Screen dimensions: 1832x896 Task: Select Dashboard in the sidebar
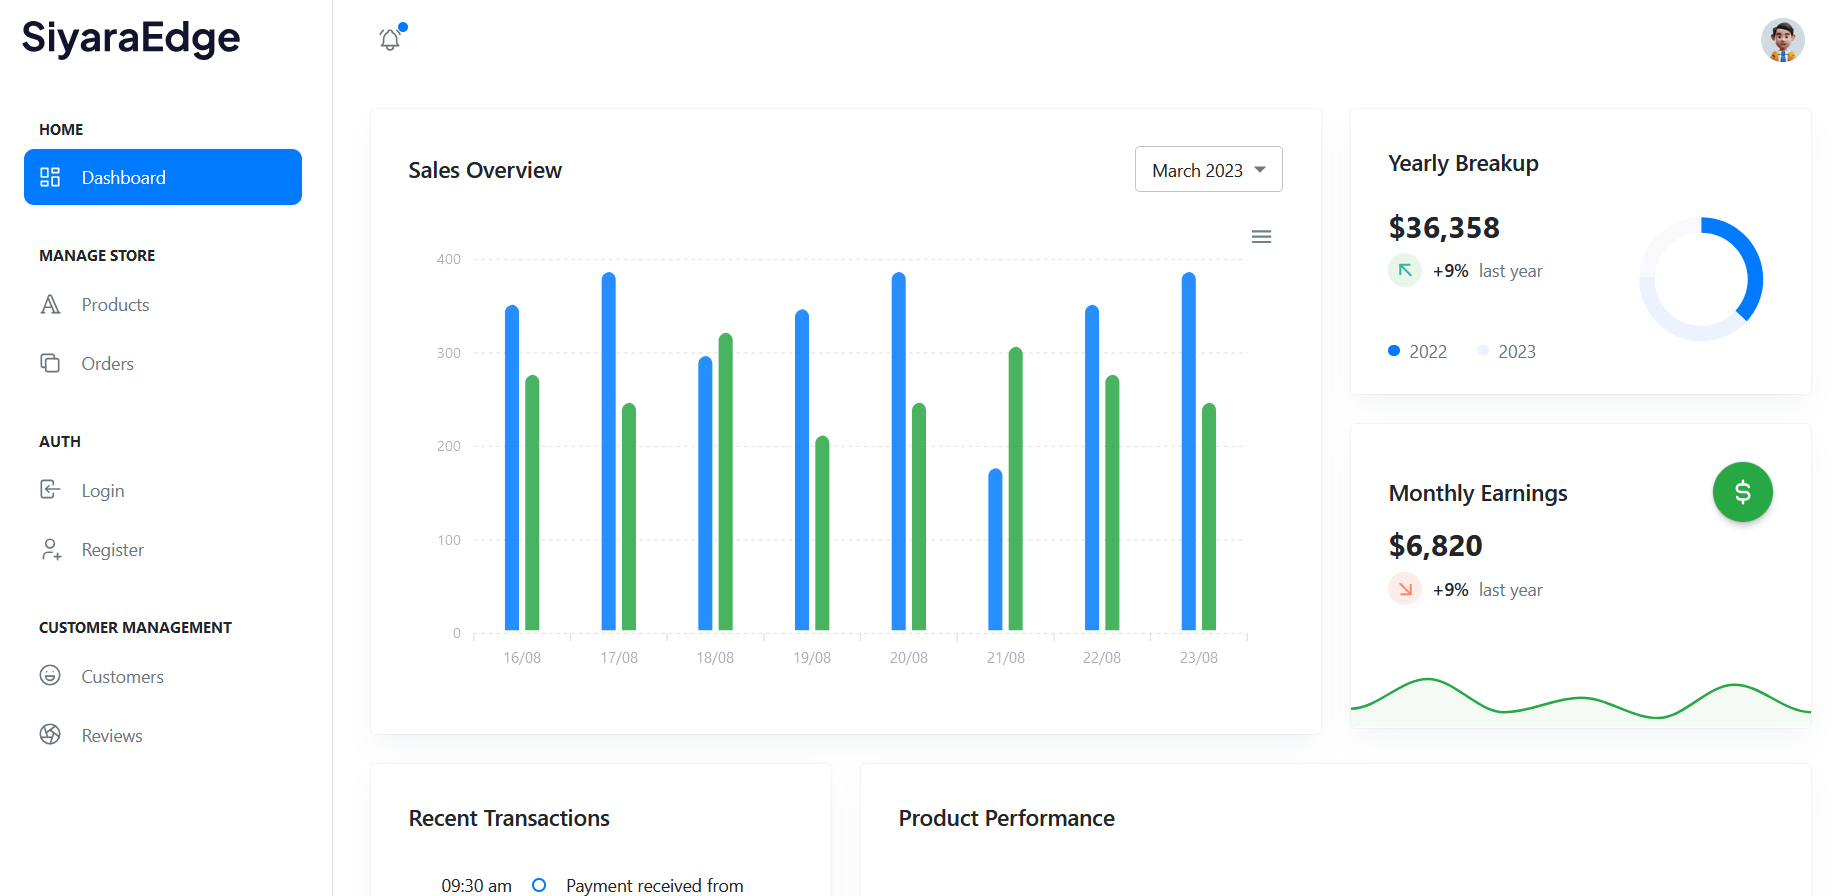[163, 177]
